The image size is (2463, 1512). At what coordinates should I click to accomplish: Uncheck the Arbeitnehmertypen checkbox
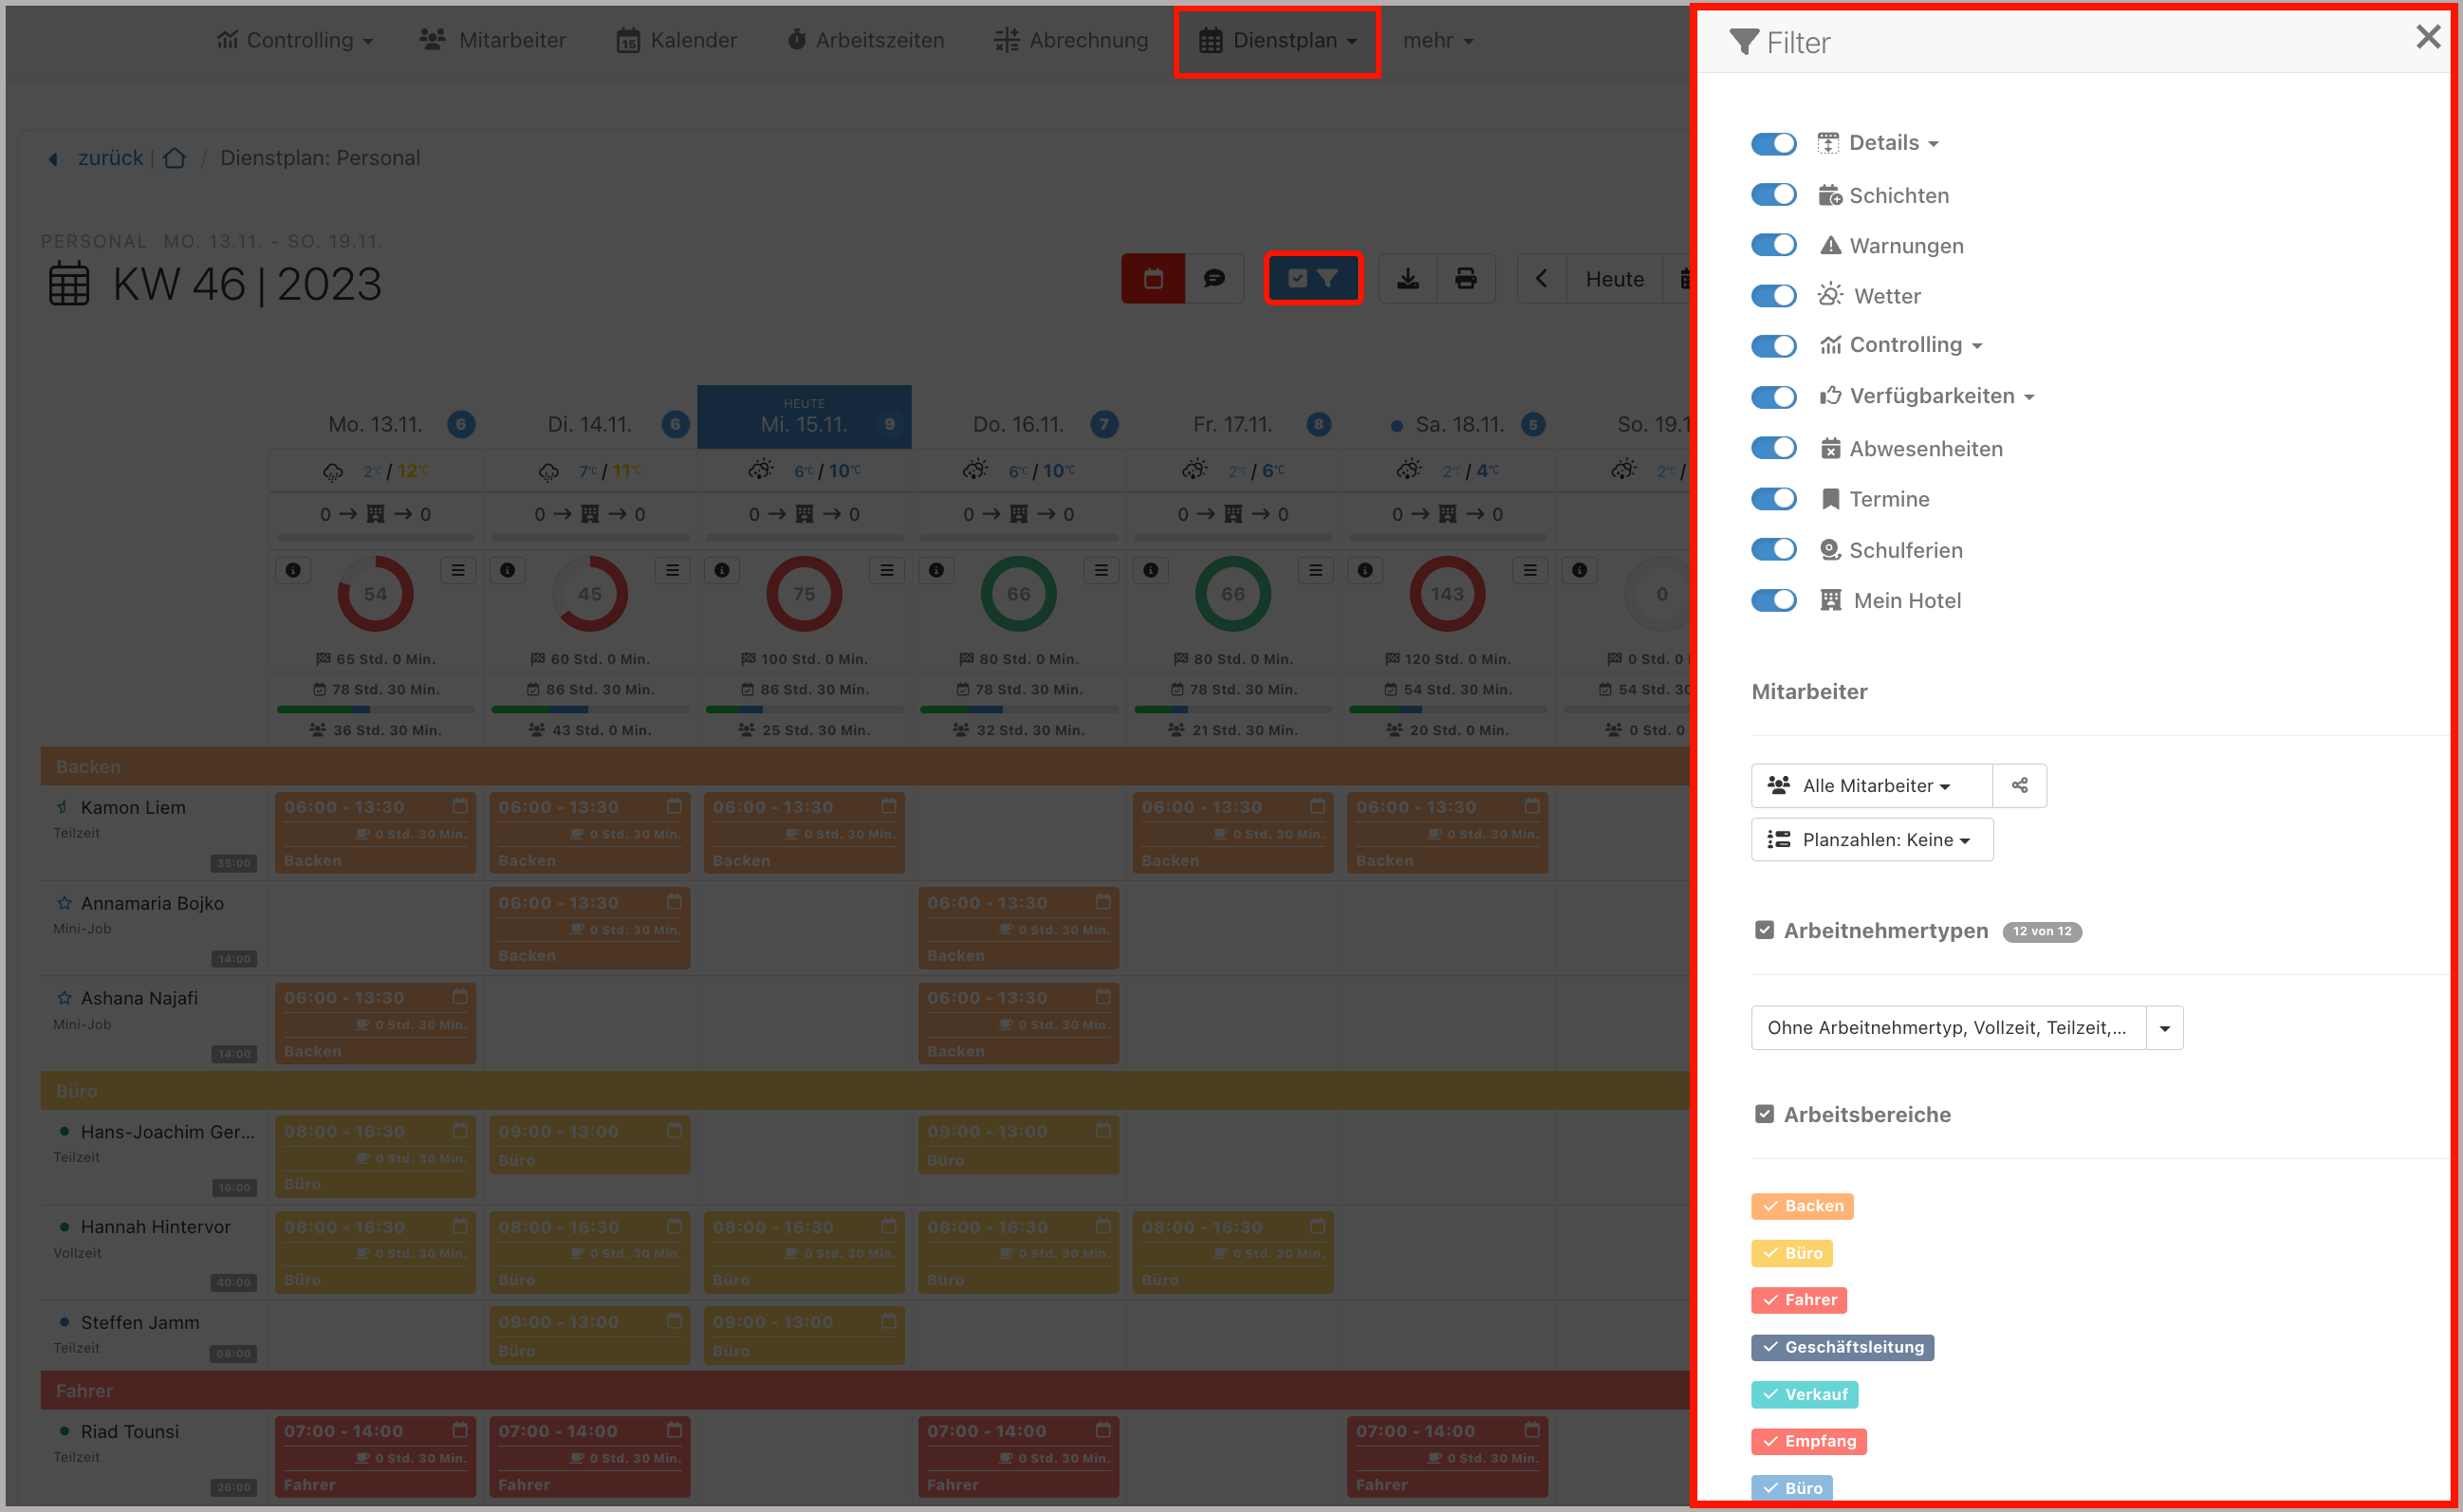tap(1764, 930)
